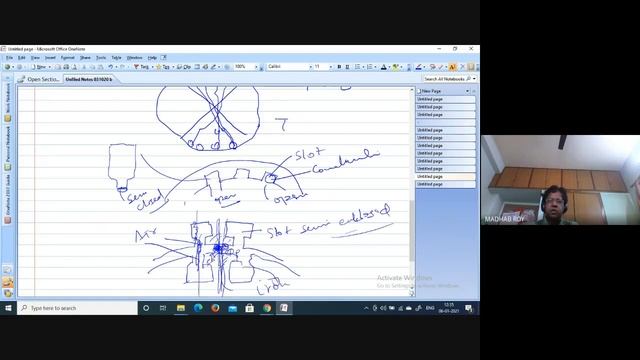
Task: Click the Bullets list icon
Action: click(358, 67)
